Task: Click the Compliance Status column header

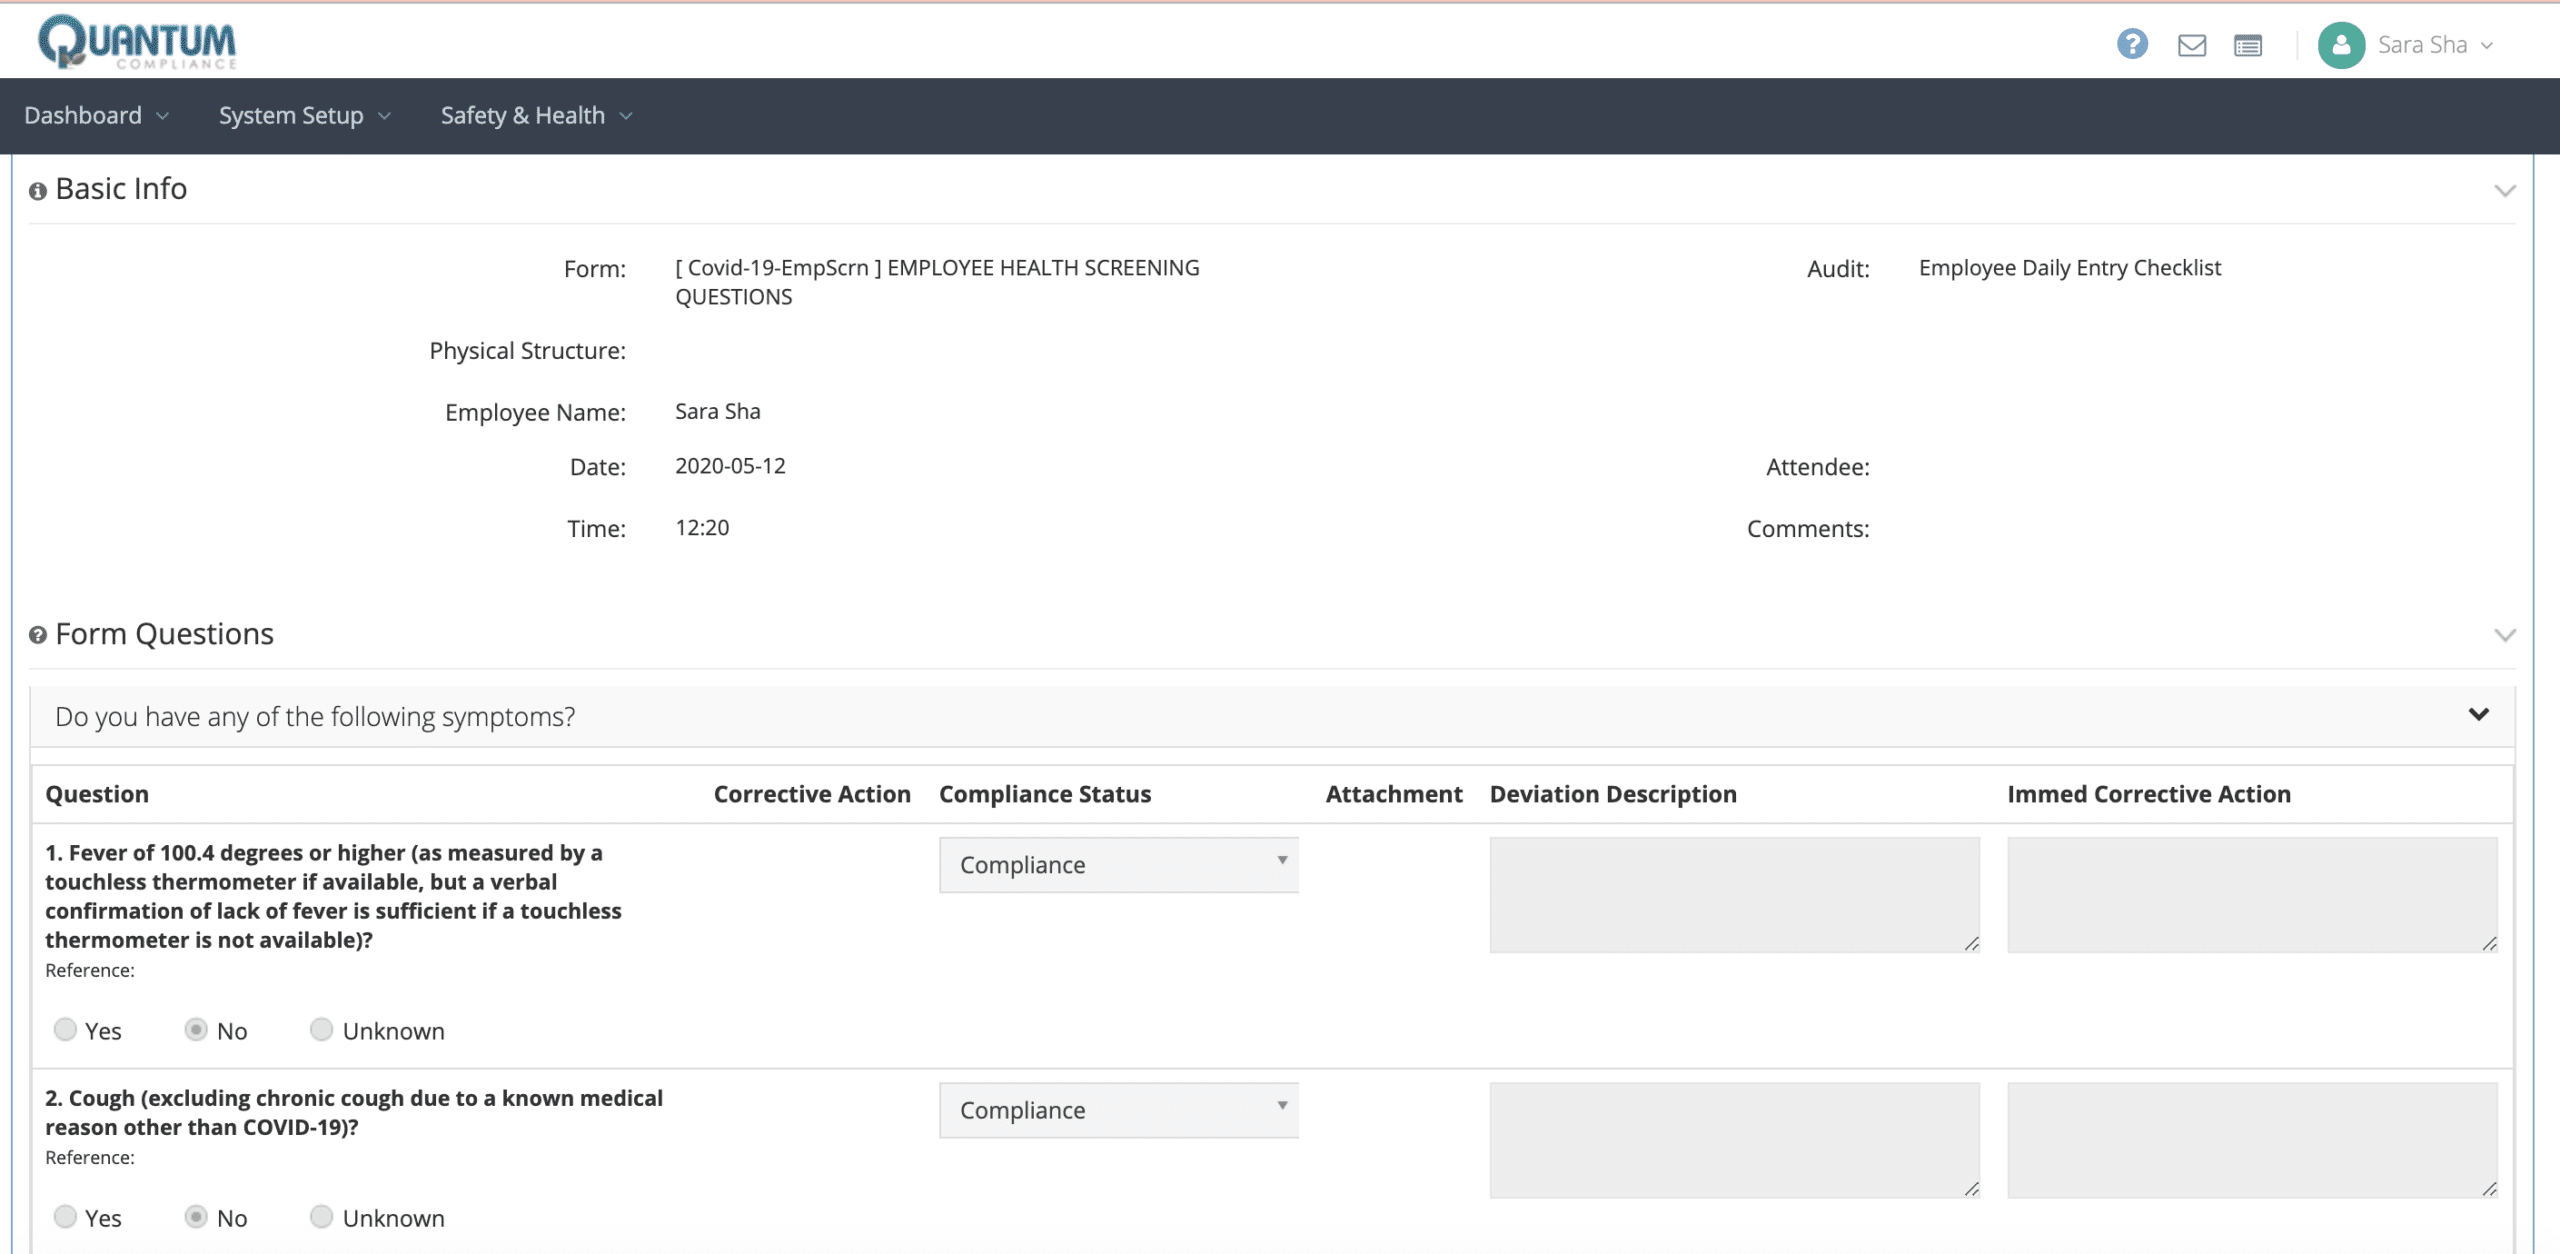Action: pyautogui.click(x=1045, y=794)
